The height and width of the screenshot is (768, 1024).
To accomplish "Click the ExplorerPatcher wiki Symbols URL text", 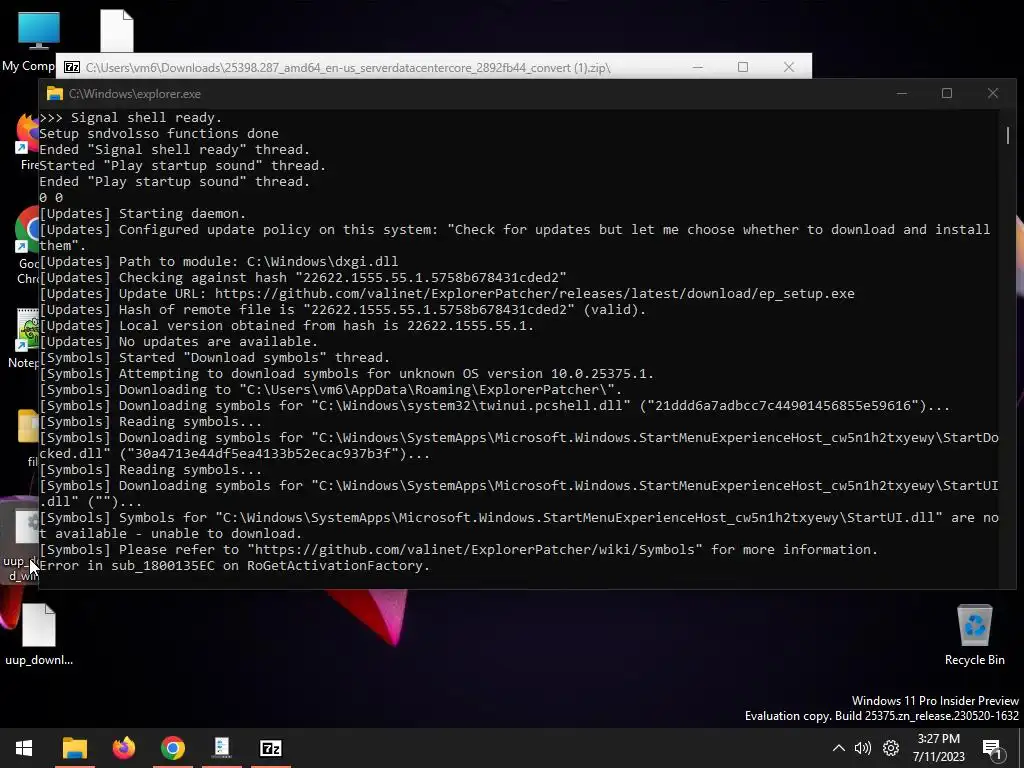I will [x=475, y=549].
